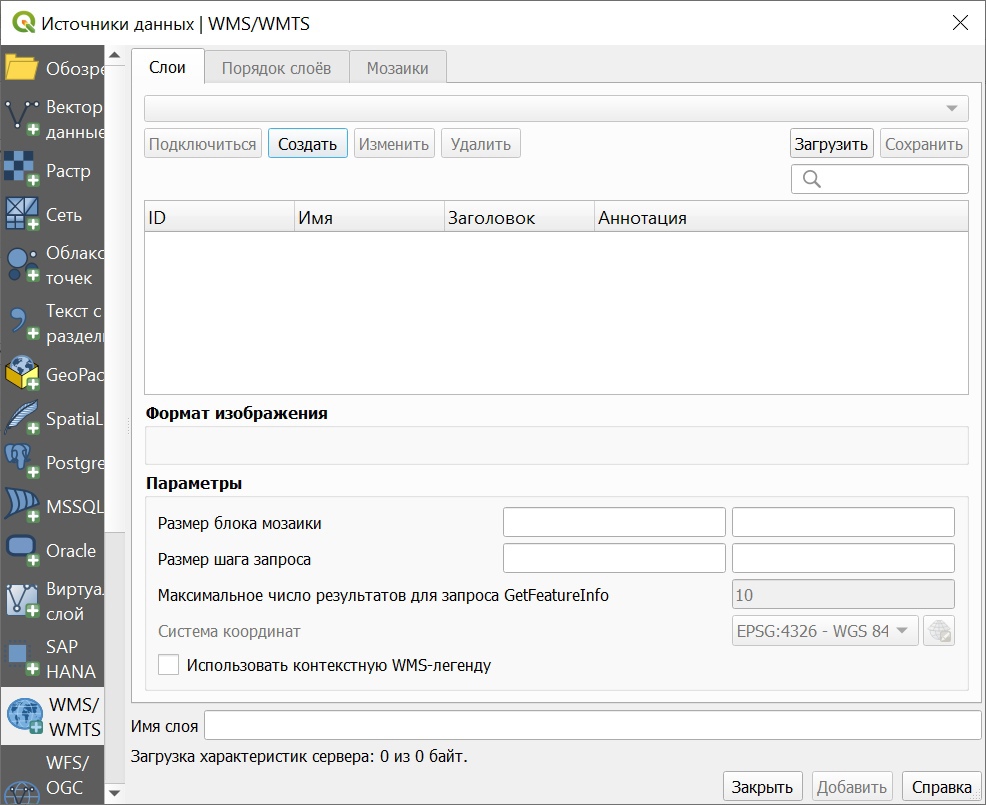Select the Vector data source icon
Screen dimensions: 986x805
22,118
